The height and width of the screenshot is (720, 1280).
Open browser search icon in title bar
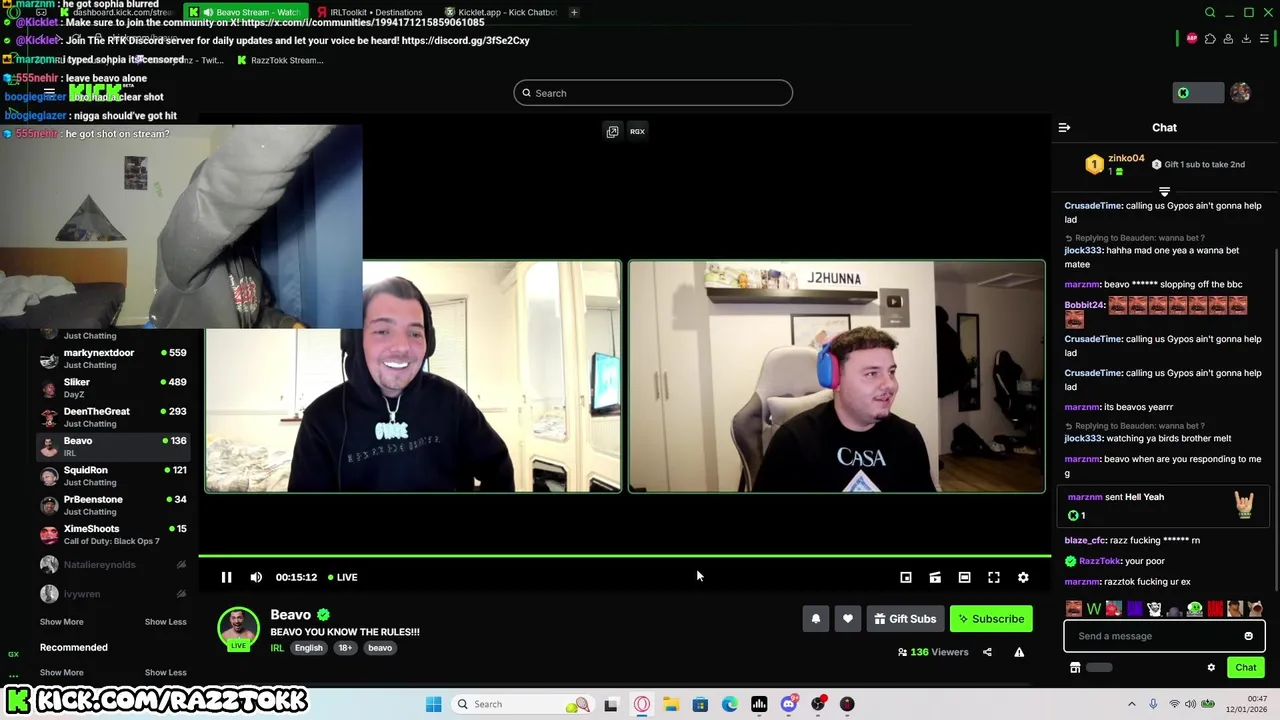pyautogui.click(x=1210, y=12)
